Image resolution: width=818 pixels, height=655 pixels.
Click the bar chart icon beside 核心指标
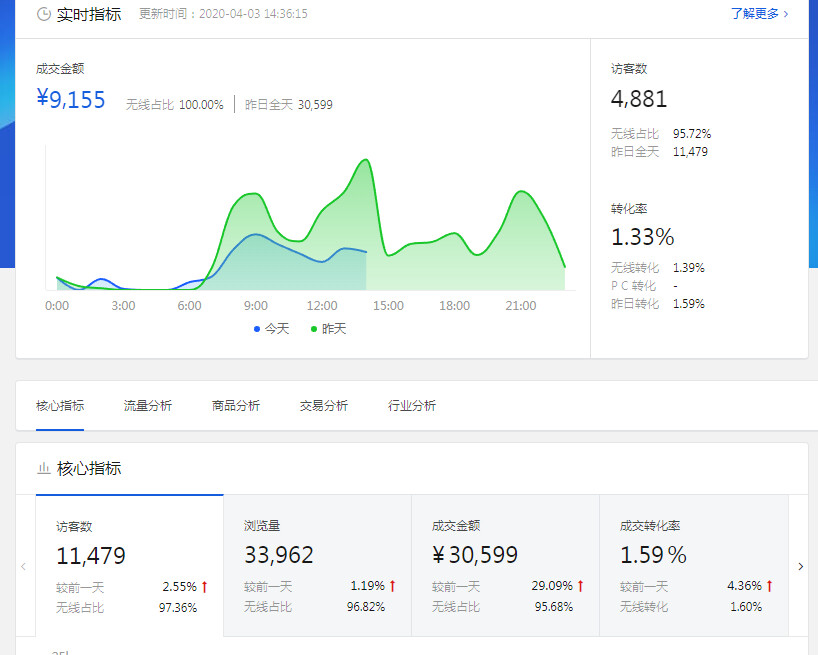click(x=44, y=468)
